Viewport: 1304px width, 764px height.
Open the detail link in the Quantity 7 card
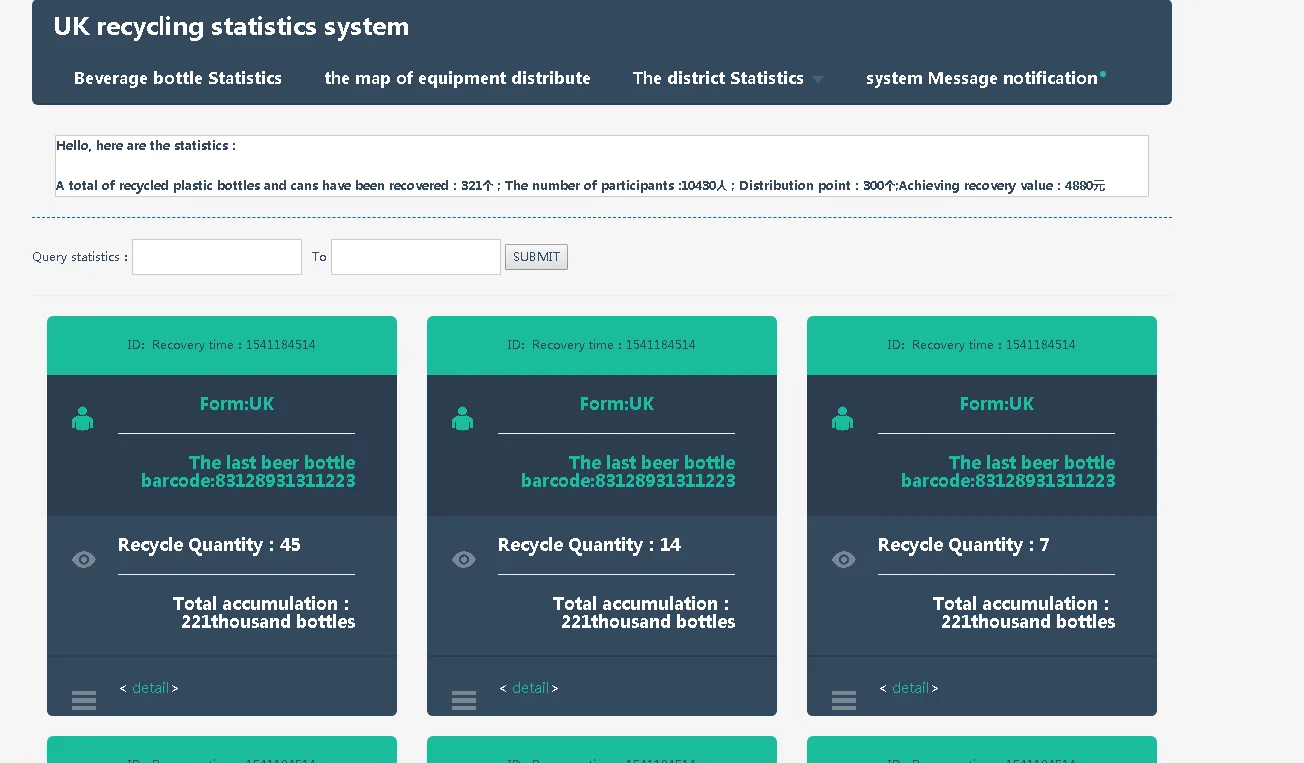tap(910, 688)
